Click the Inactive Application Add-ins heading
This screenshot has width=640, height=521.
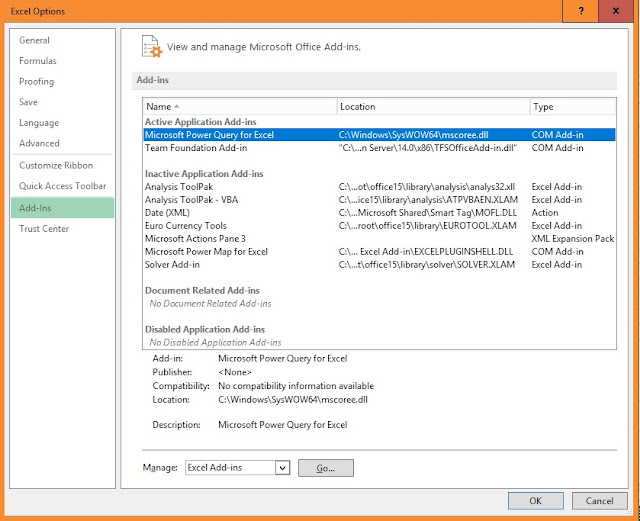tap(204, 174)
